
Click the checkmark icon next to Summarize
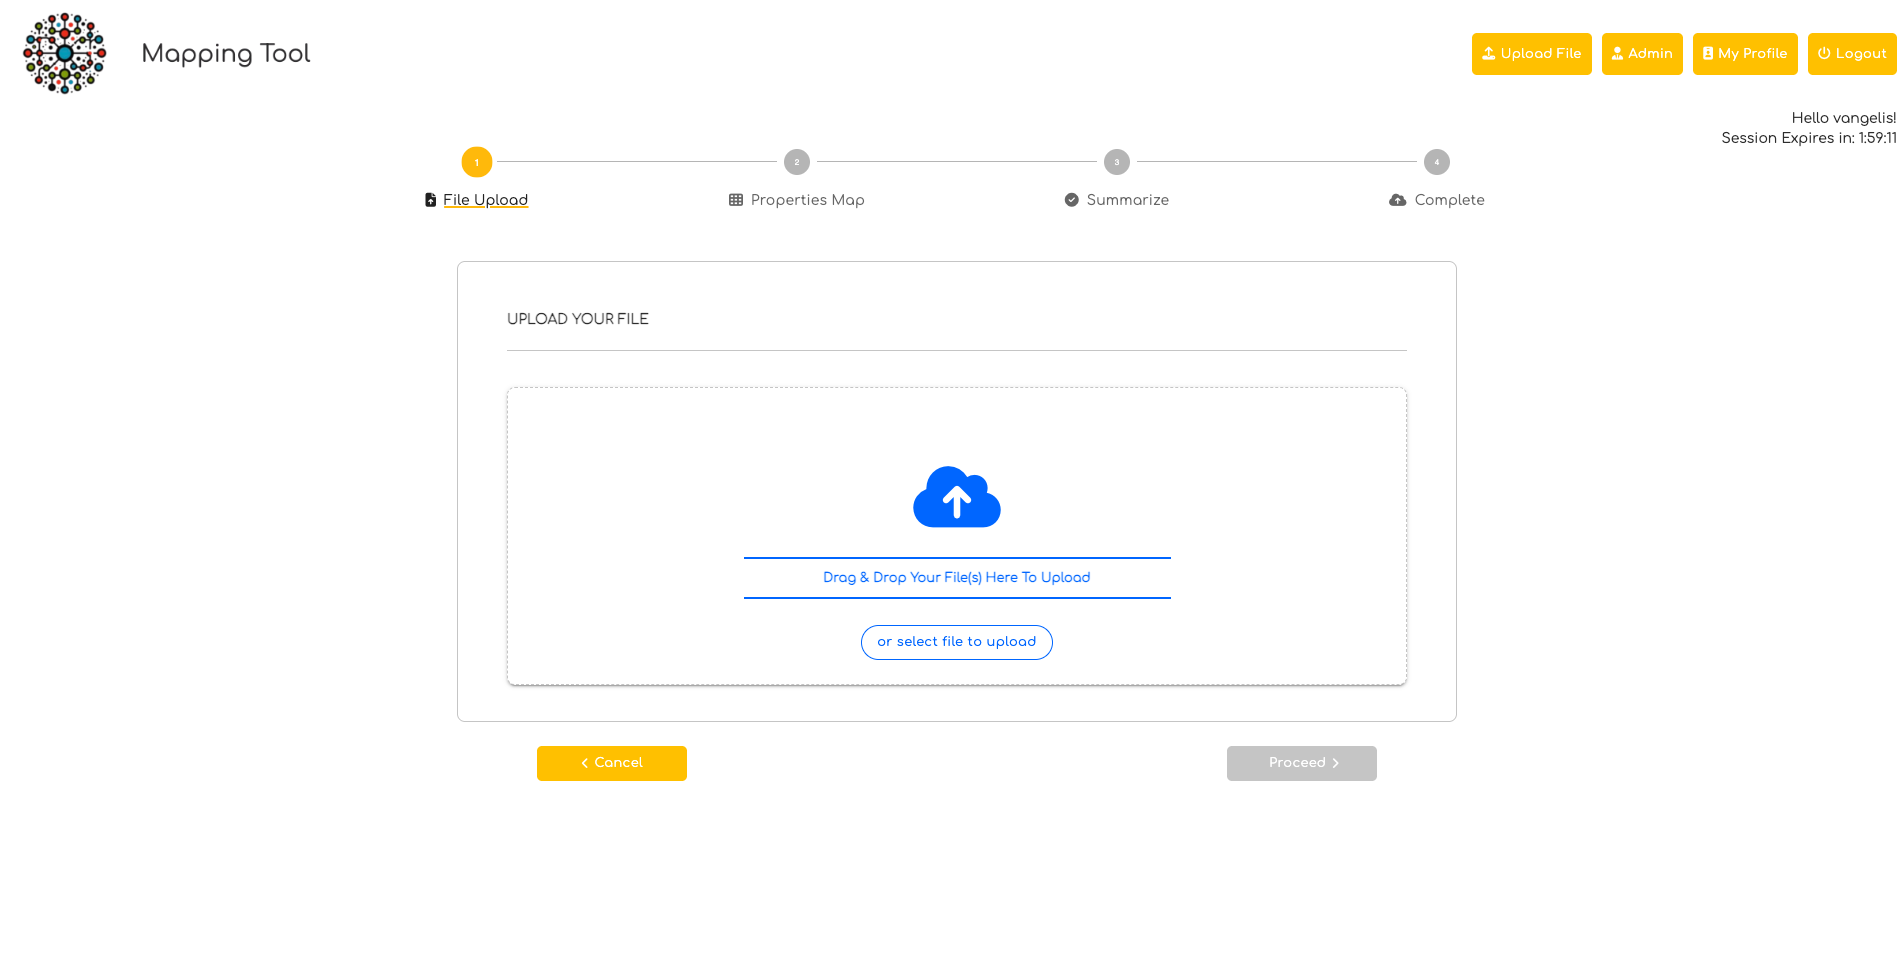point(1070,199)
